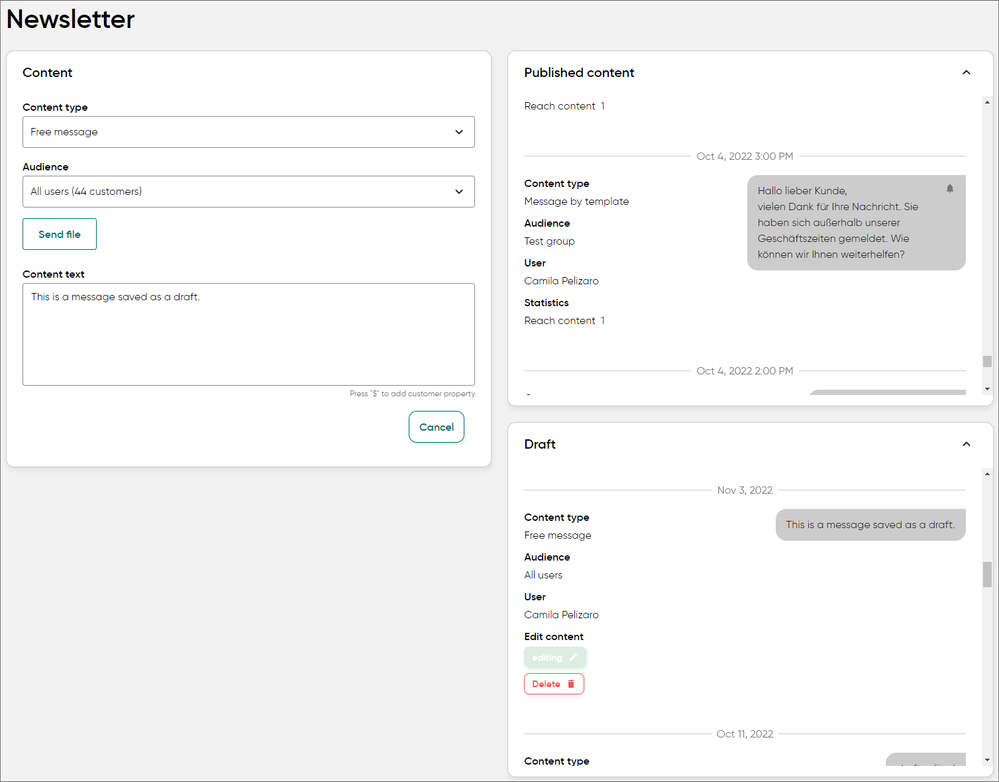
Task: Click the bell icon in published message bubble
Action: (949, 189)
